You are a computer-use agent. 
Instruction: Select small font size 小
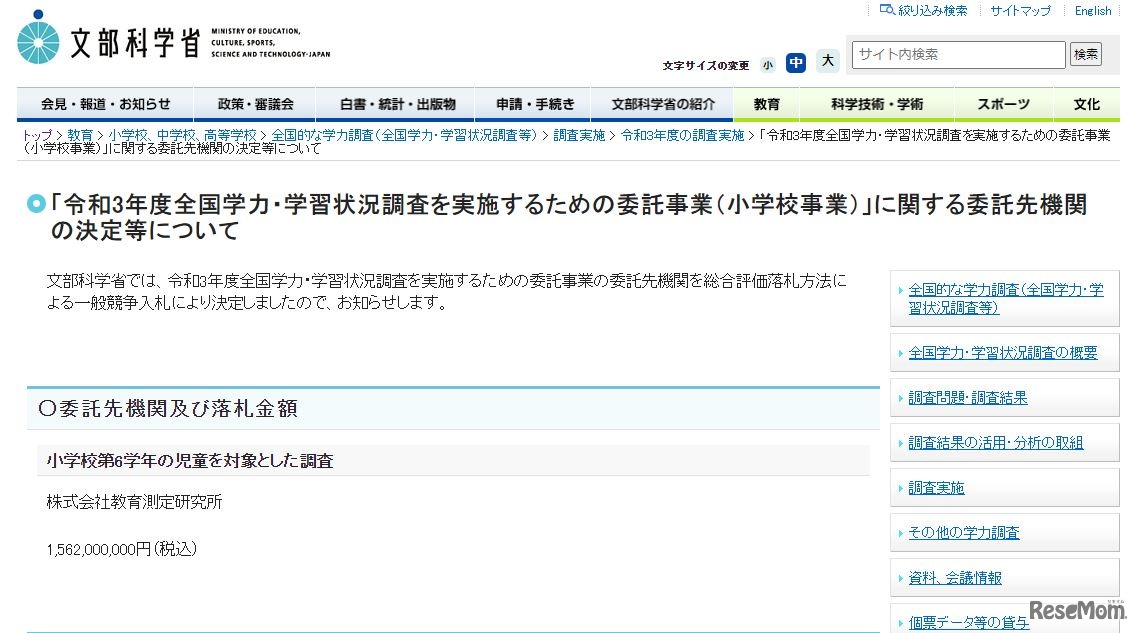coord(768,63)
